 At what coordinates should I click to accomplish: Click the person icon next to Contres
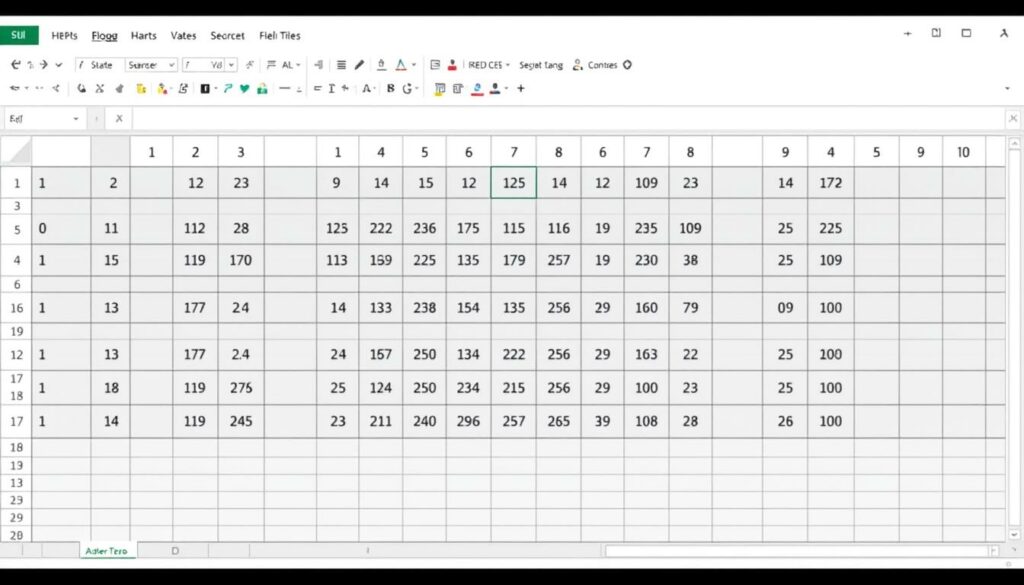click(x=577, y=65)
